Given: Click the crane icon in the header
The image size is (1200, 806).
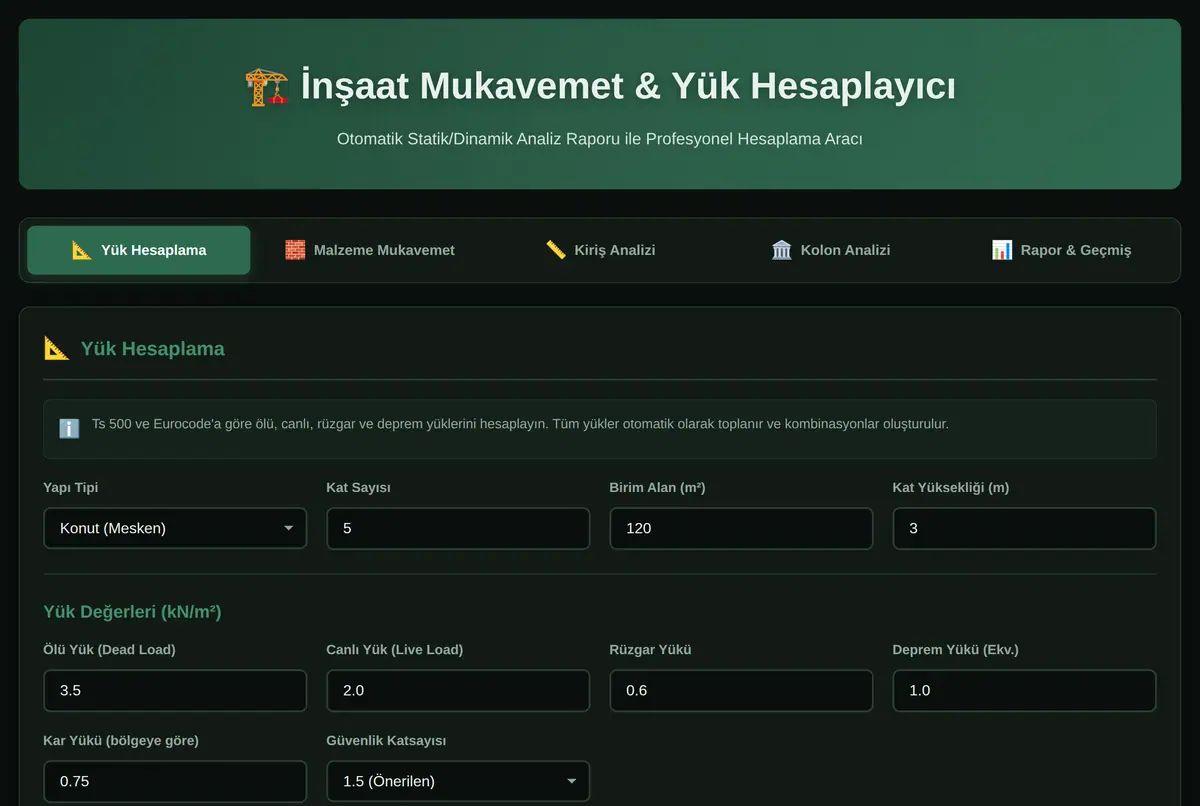Looking at the screenshot, I should pos(266,87).
